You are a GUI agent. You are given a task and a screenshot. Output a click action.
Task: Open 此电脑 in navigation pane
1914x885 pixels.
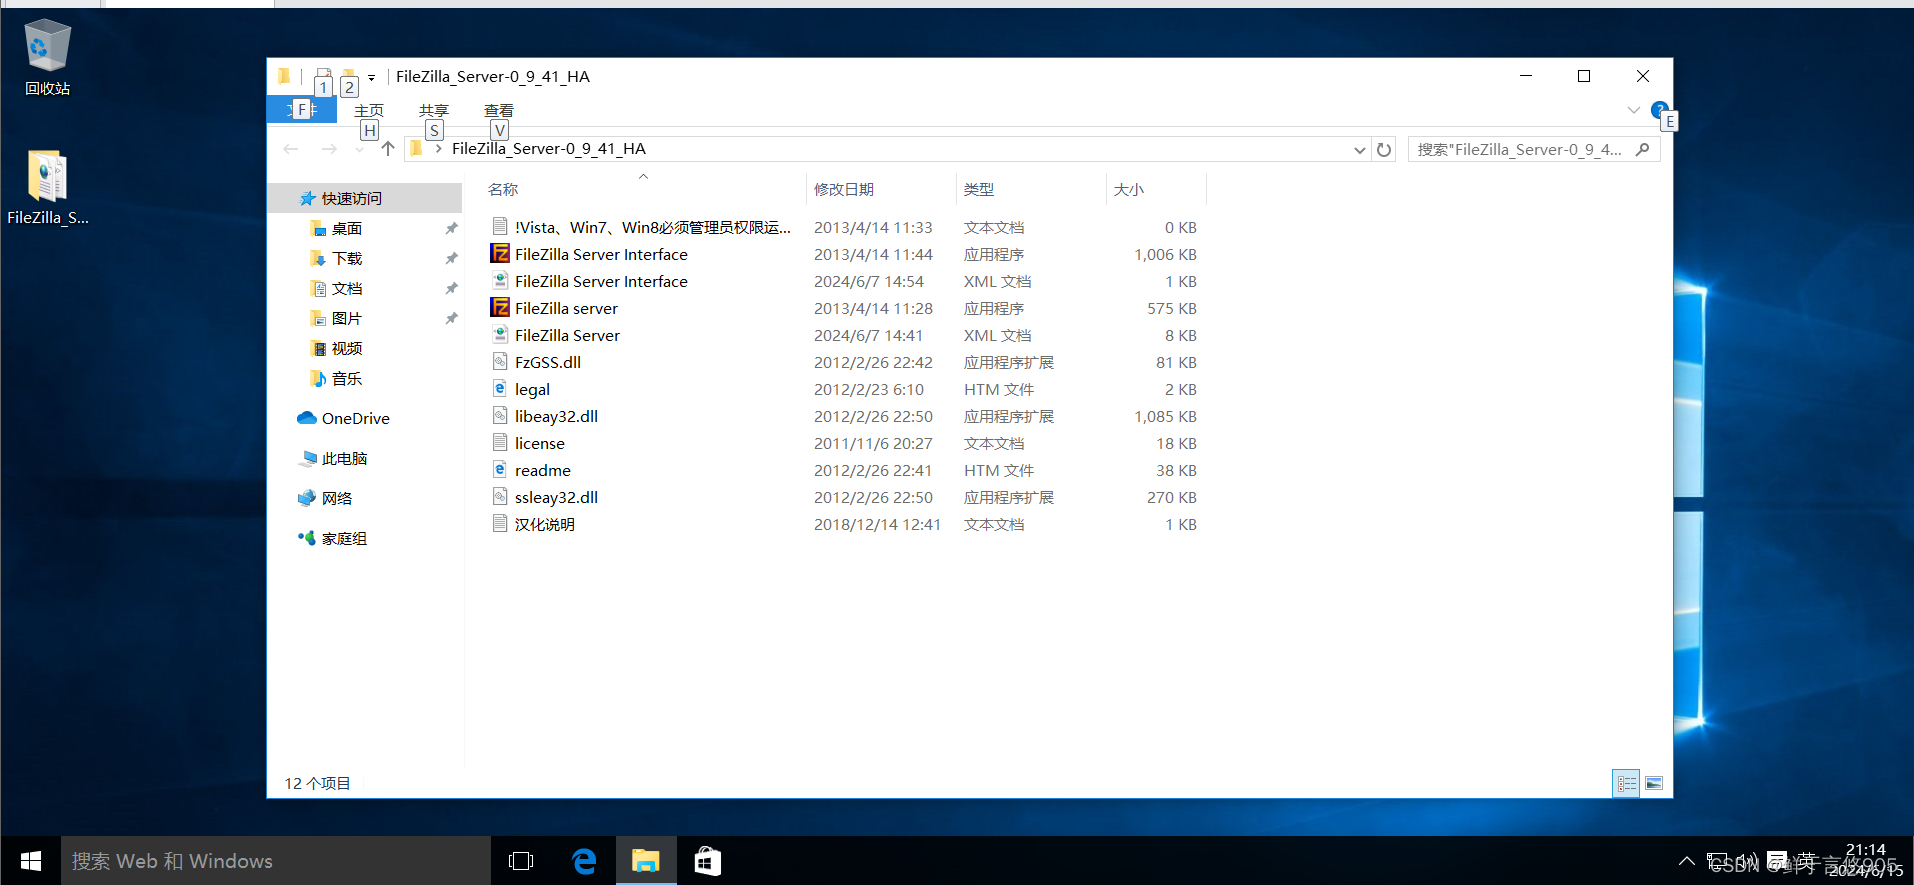tap(344, 458)
